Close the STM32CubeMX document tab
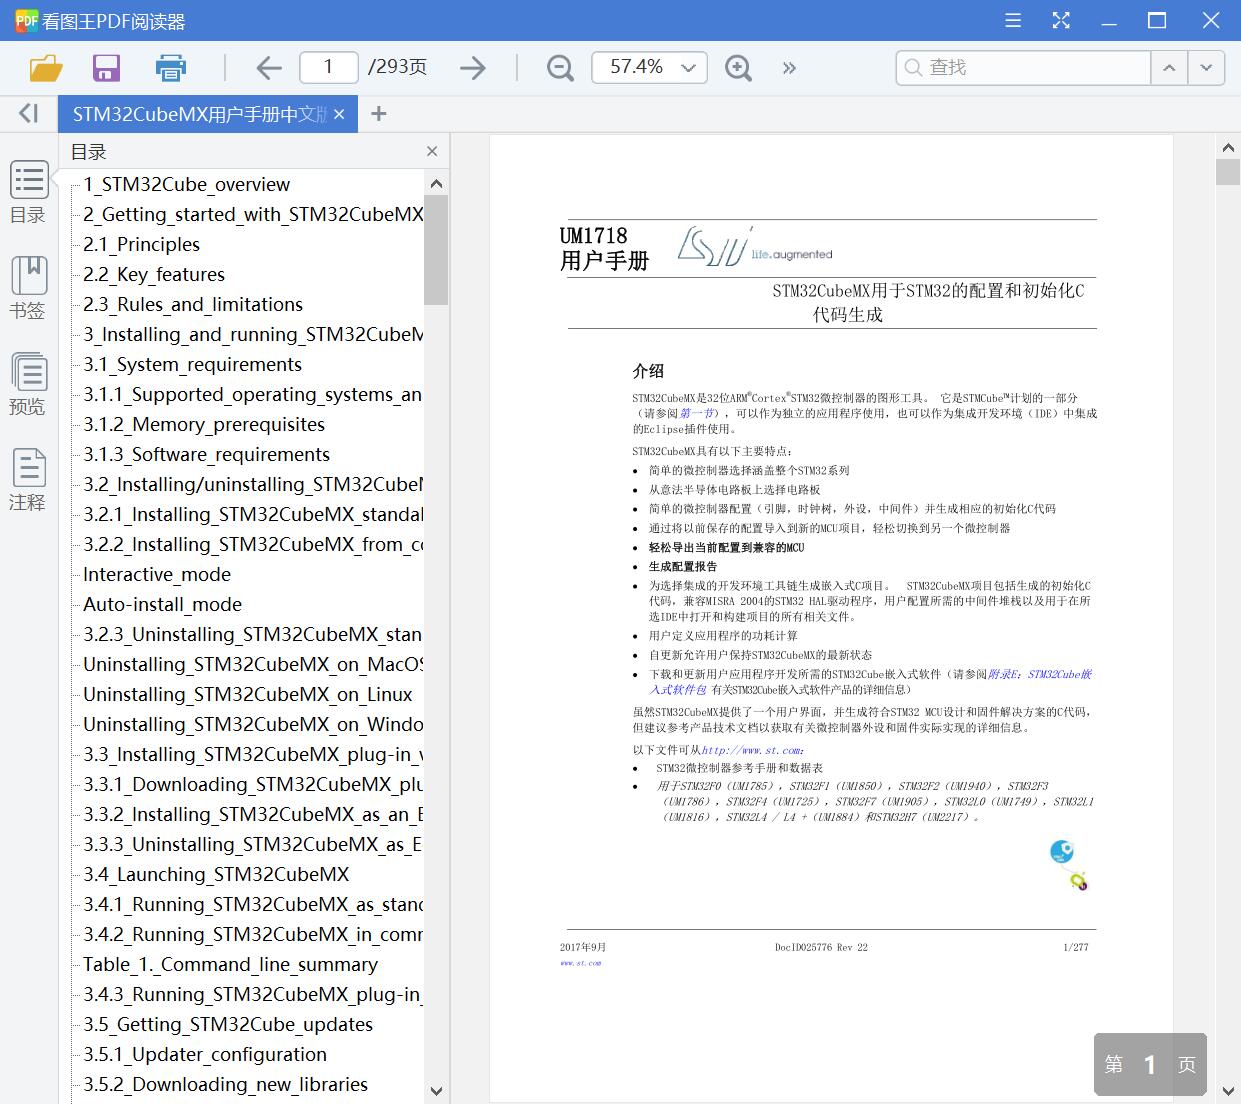Screen dimensions: 1241x1104 (x=339, y=114)
